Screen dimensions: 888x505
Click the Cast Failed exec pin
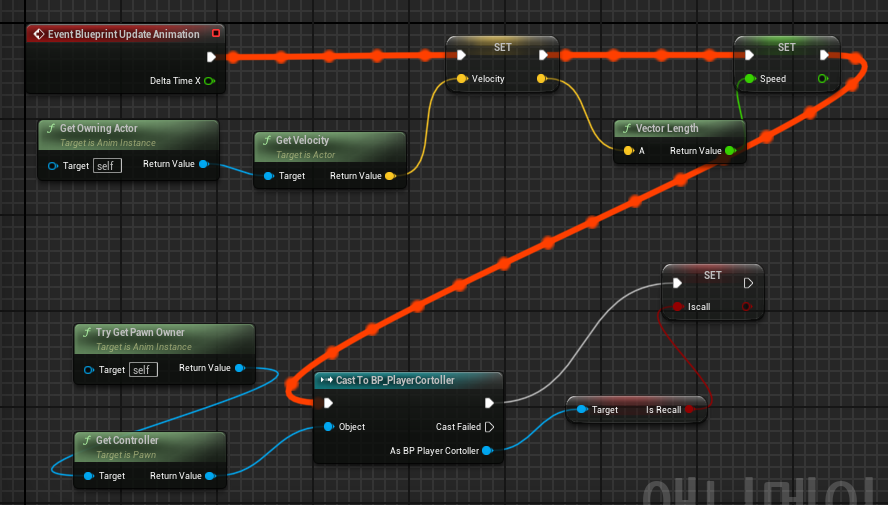489,427
